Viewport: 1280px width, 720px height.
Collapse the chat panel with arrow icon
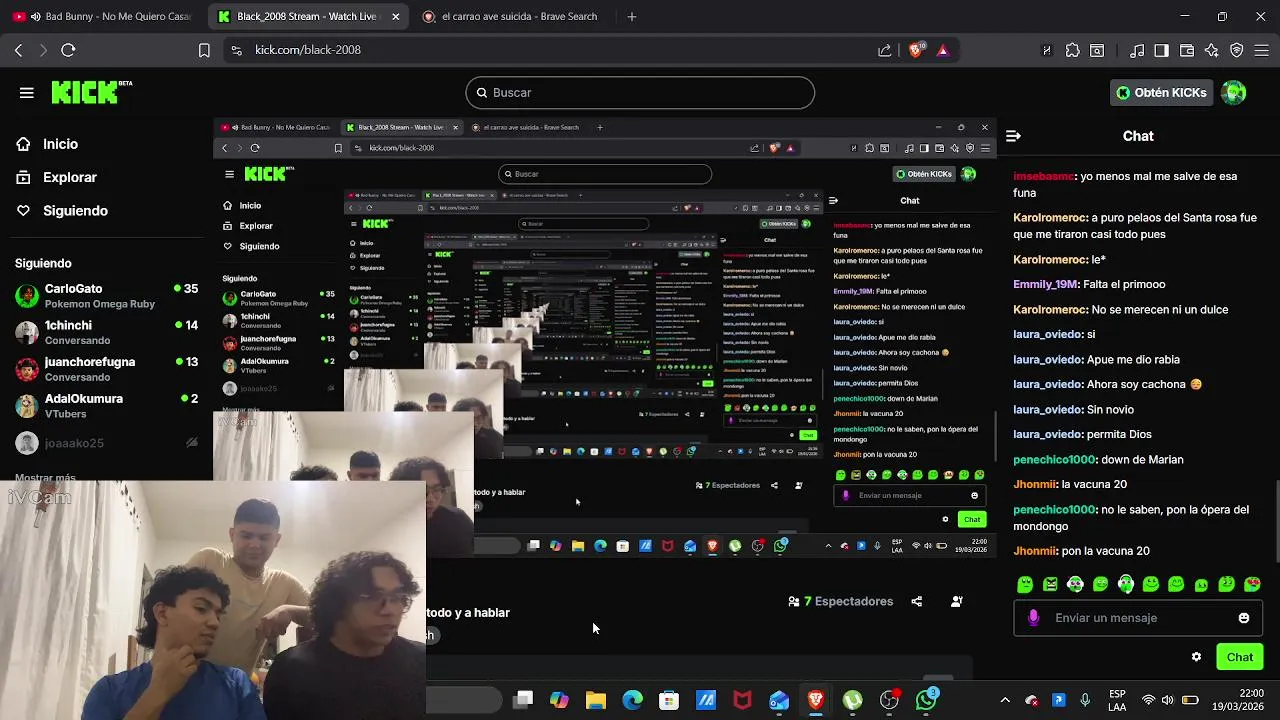tap(1013, 136)
